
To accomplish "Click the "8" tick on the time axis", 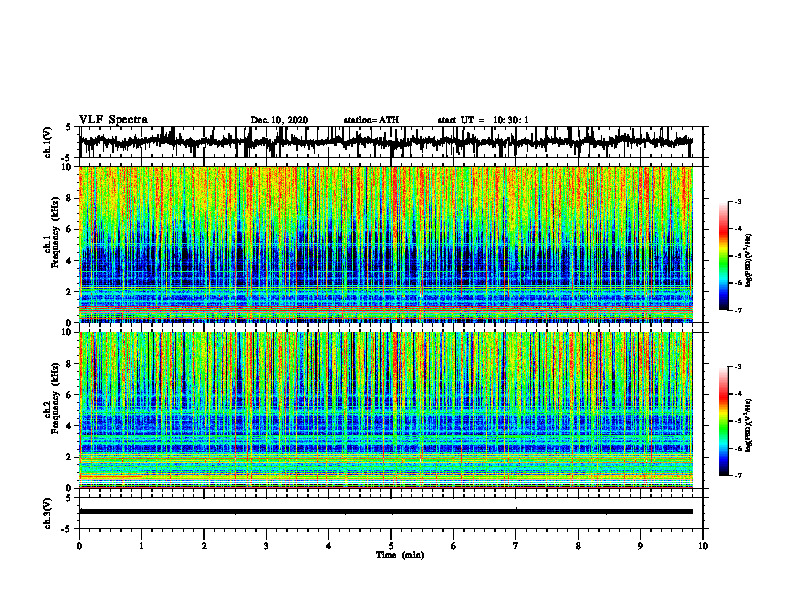I will (578, 546).
